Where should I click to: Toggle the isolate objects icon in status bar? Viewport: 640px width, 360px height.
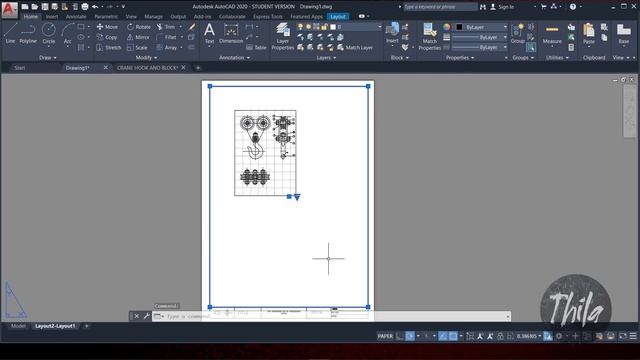pos(599,336)
